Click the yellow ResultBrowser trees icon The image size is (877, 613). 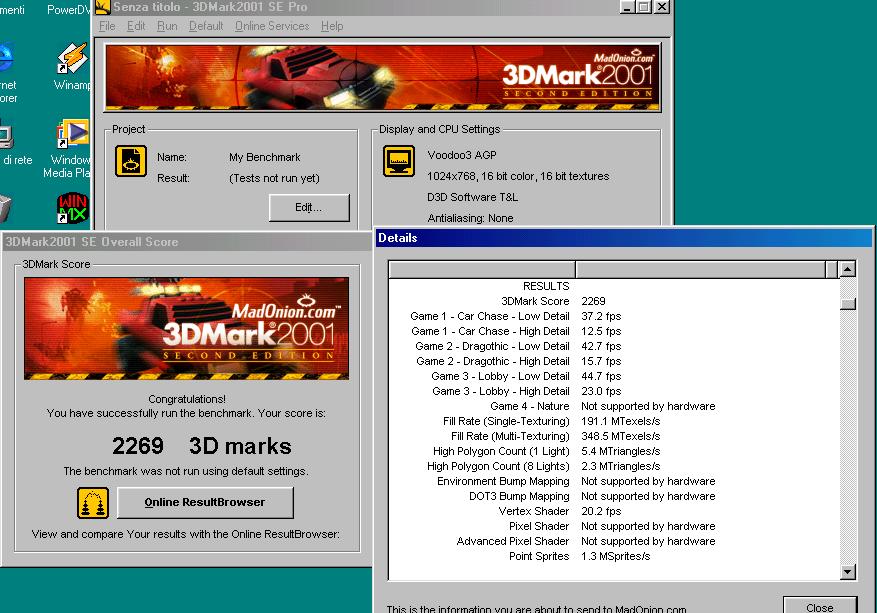(93, 502)
